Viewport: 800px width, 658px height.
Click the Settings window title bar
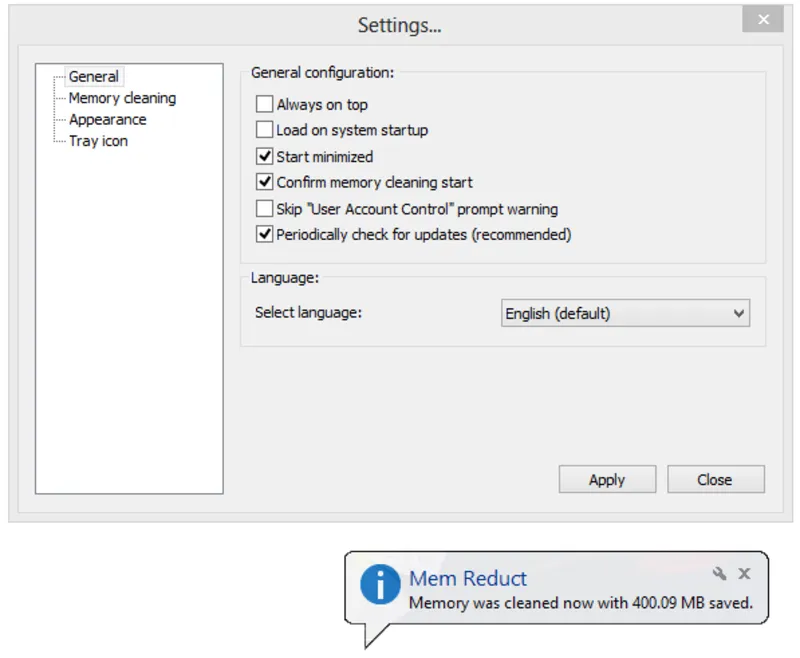click(x=399, y=25)
